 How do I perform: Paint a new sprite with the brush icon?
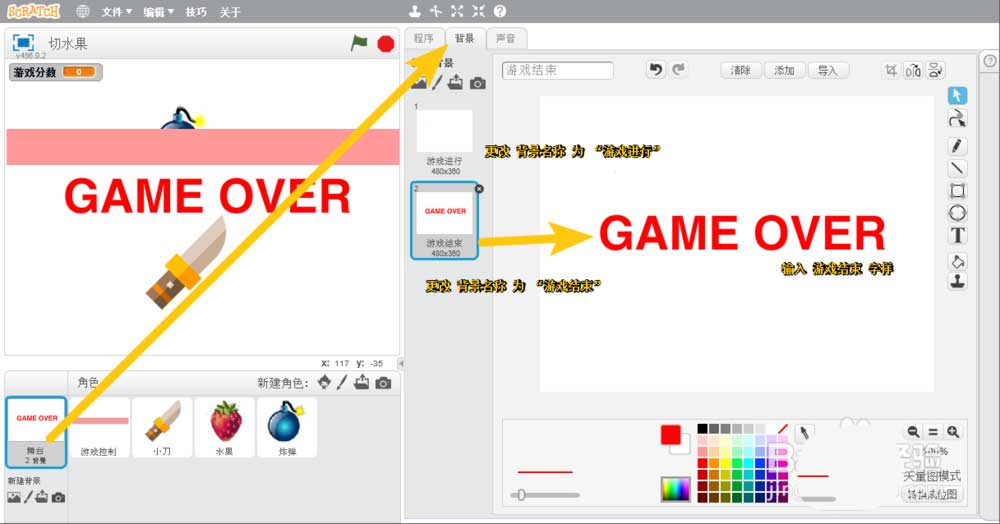342,382
